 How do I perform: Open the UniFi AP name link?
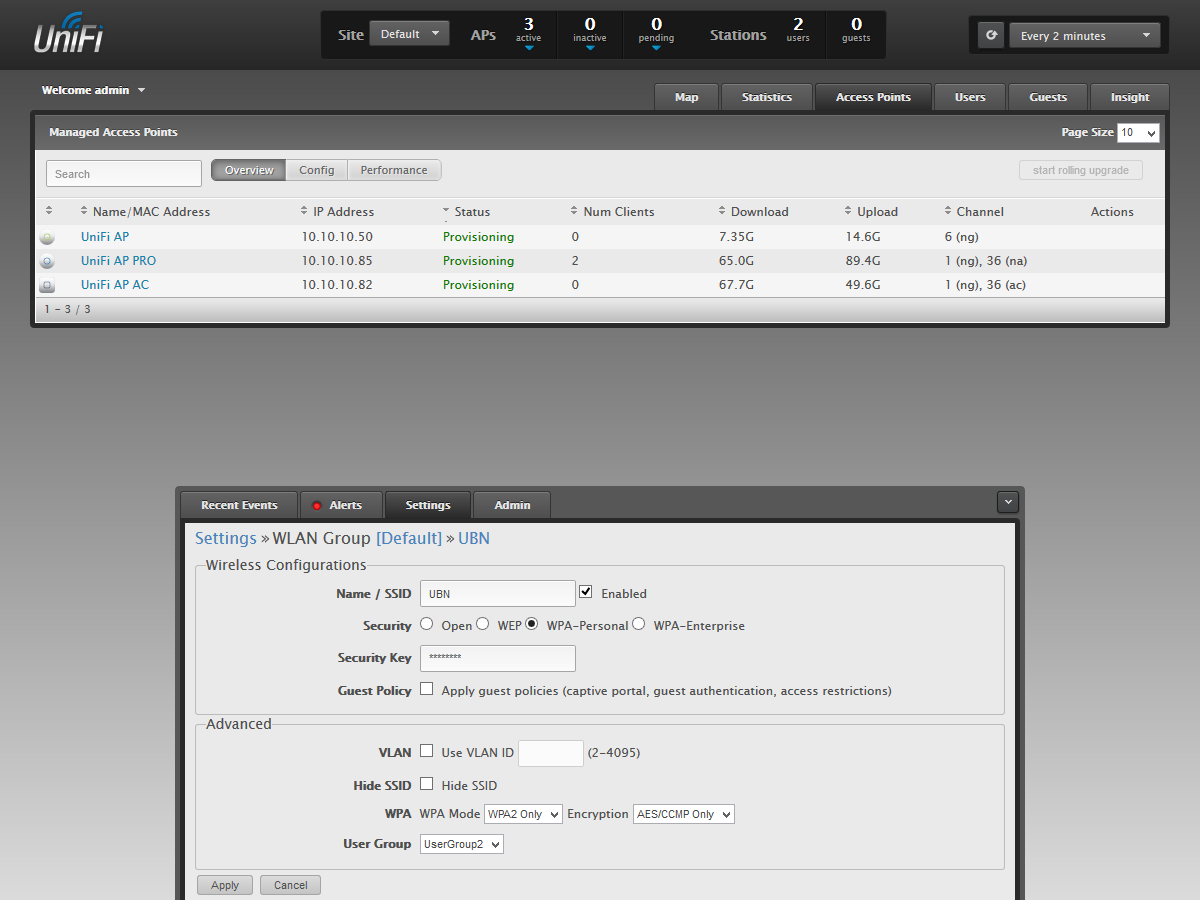105,237
